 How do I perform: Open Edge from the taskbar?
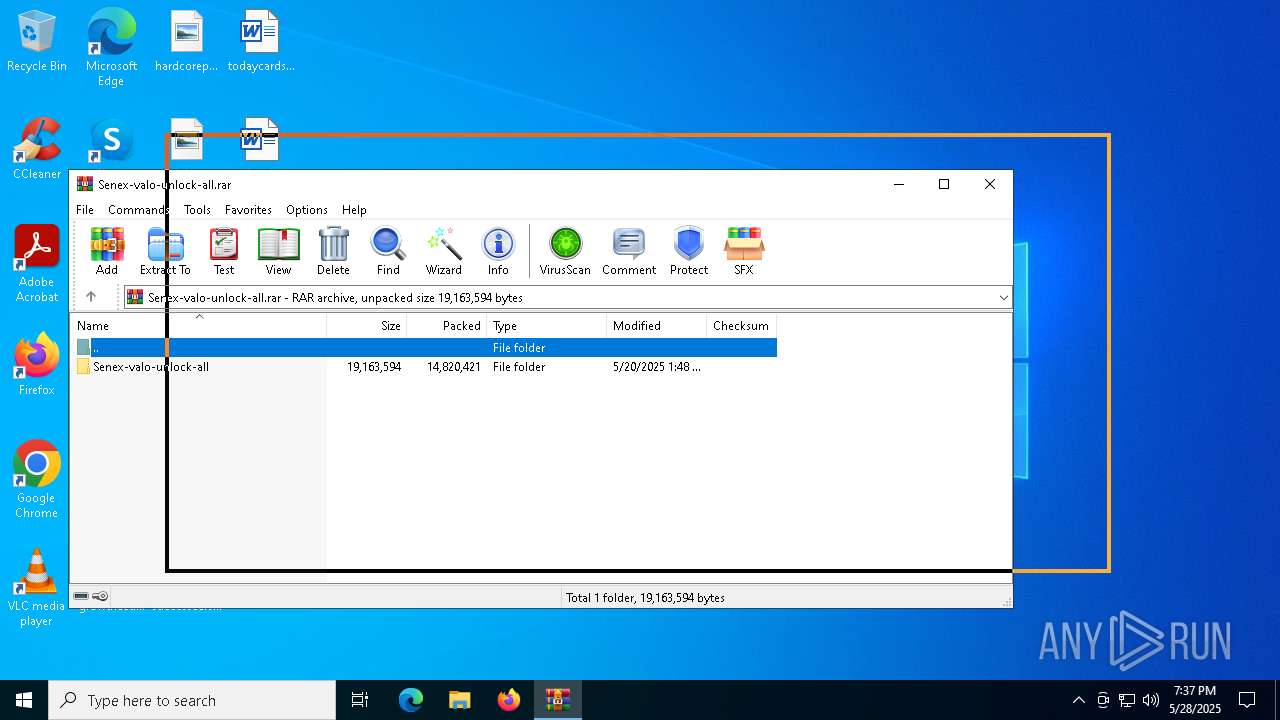pos(411,700)
